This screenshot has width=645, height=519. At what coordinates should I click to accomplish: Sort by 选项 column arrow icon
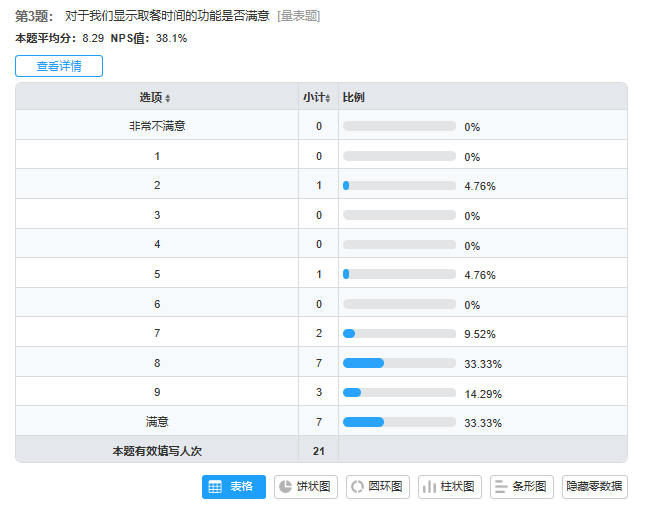click(168, 98)
